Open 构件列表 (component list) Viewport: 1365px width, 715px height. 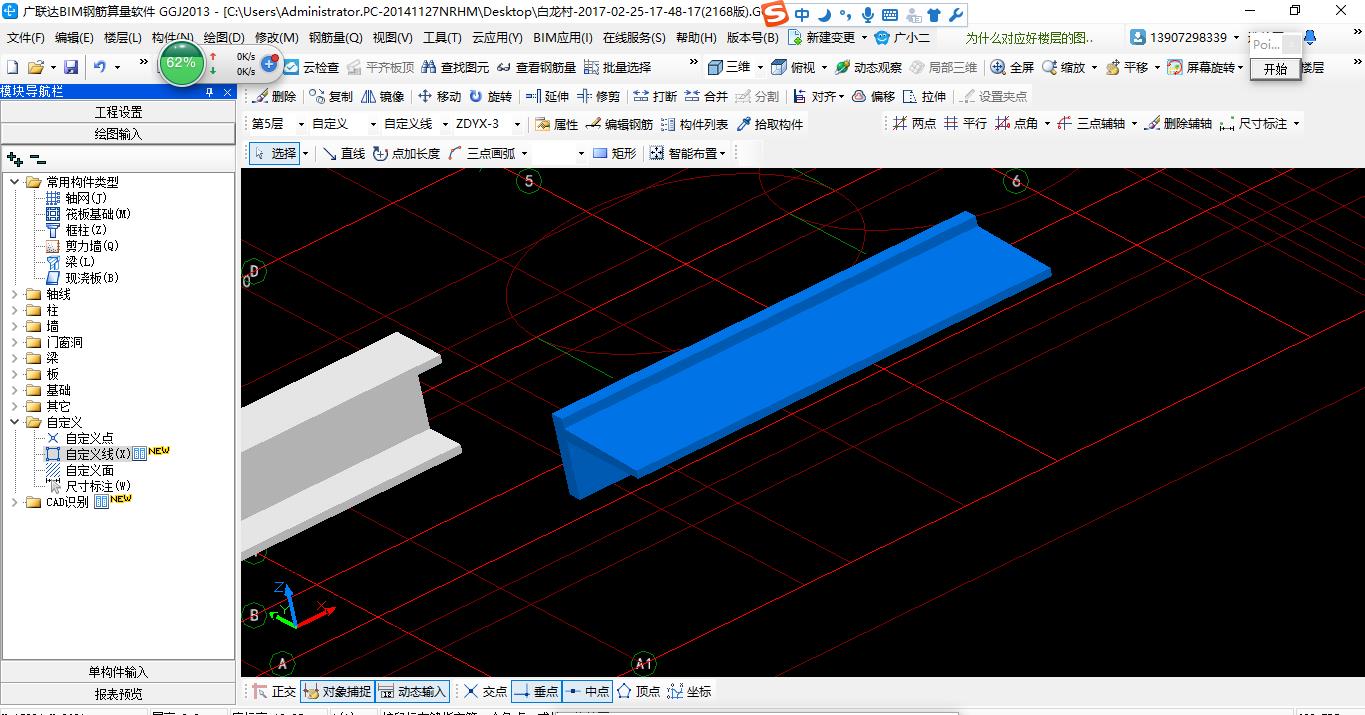click(695, 125)
